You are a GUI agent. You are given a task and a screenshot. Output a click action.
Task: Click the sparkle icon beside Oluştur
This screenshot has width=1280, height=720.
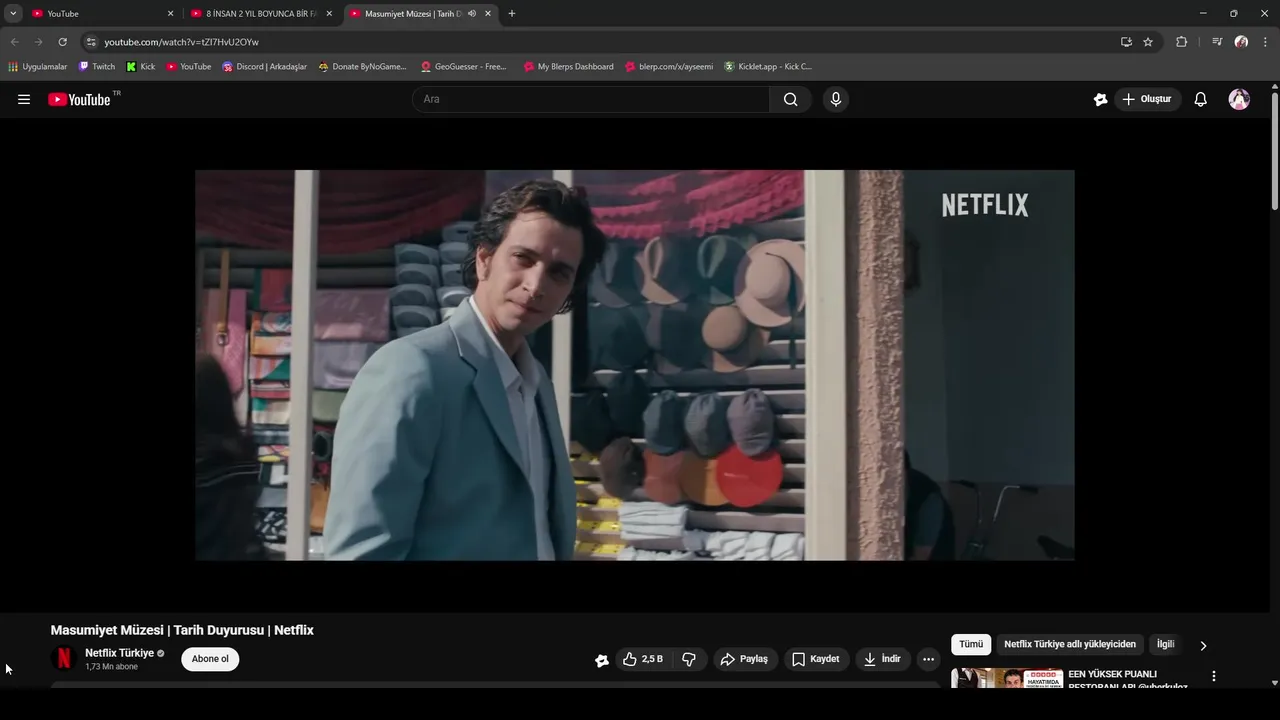[1100, 99]
